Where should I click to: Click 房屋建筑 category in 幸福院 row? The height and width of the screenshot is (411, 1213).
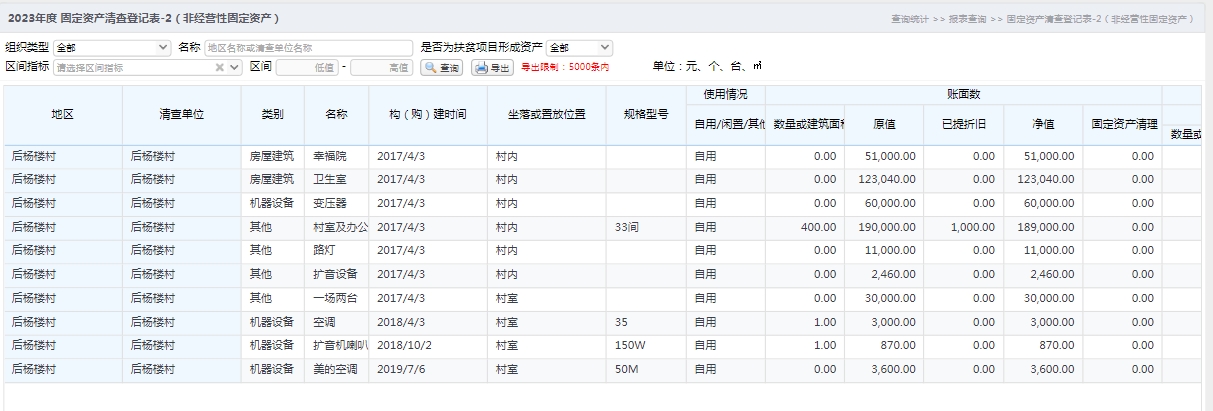[272, 156]
